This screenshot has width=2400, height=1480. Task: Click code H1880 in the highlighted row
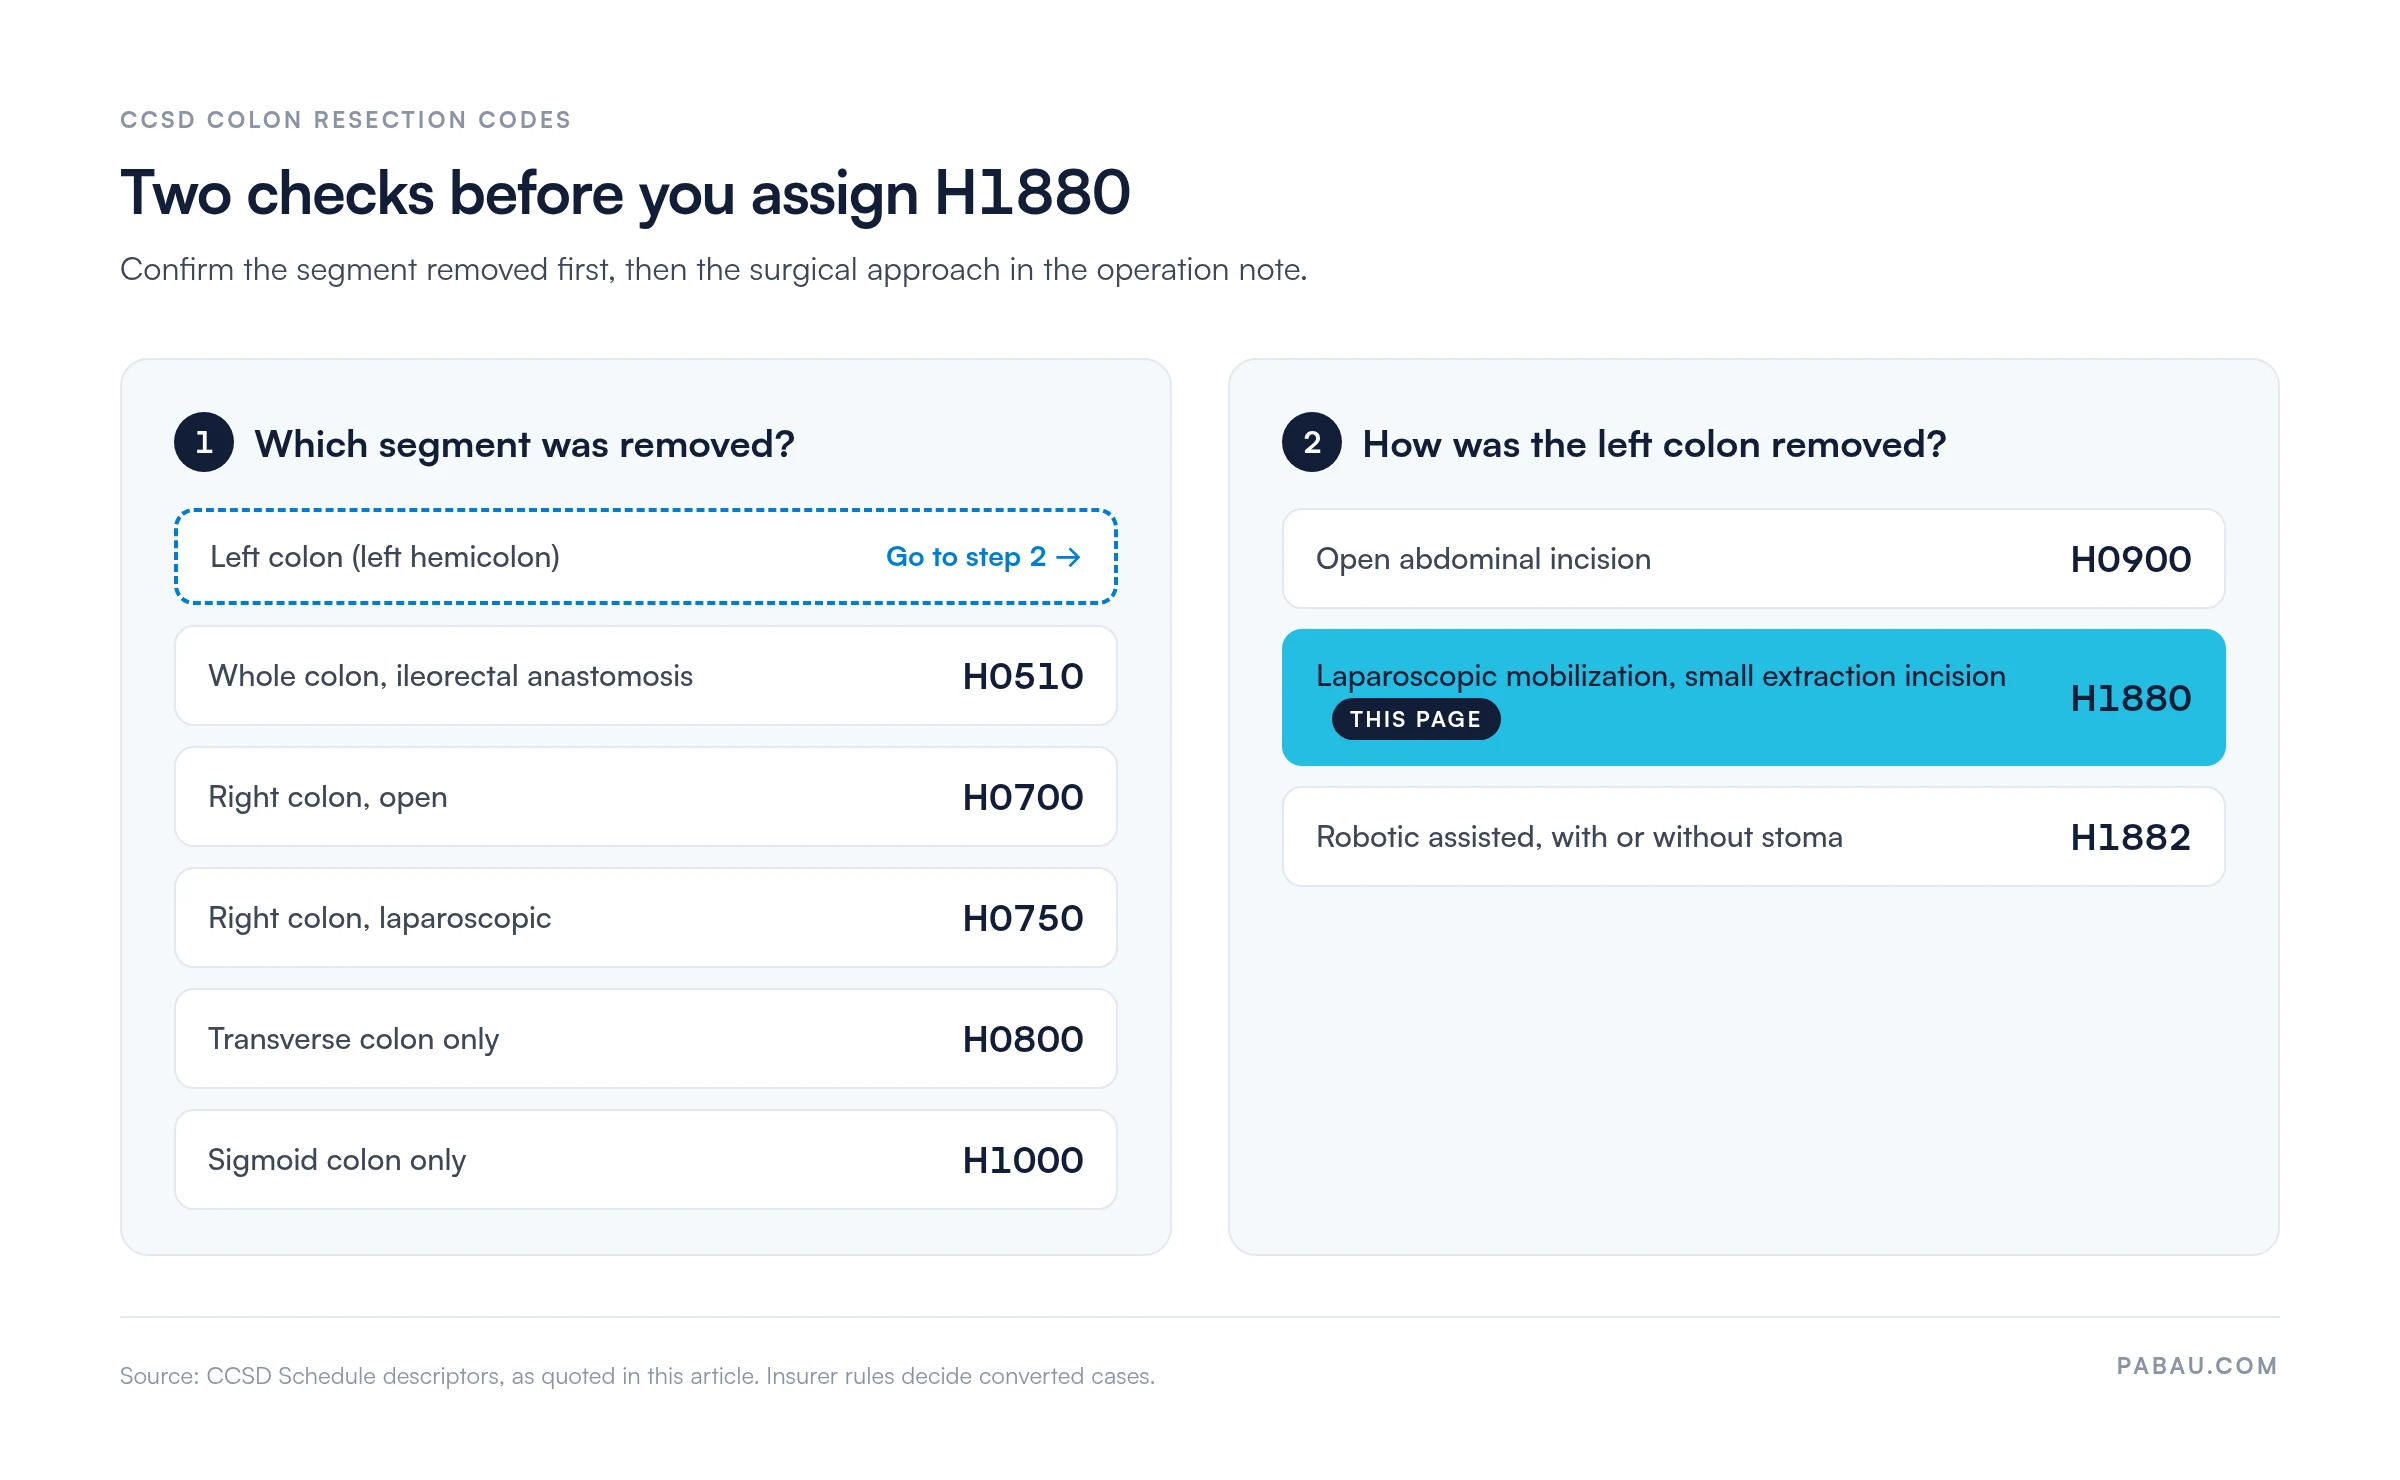point(2131,698)
